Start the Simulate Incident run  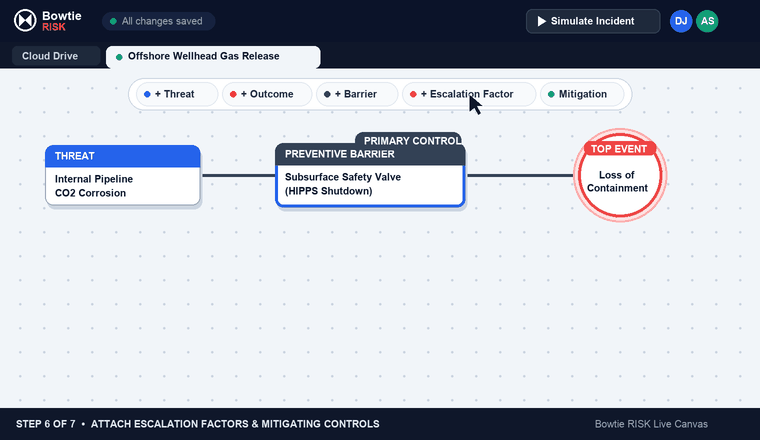(593, 21)
